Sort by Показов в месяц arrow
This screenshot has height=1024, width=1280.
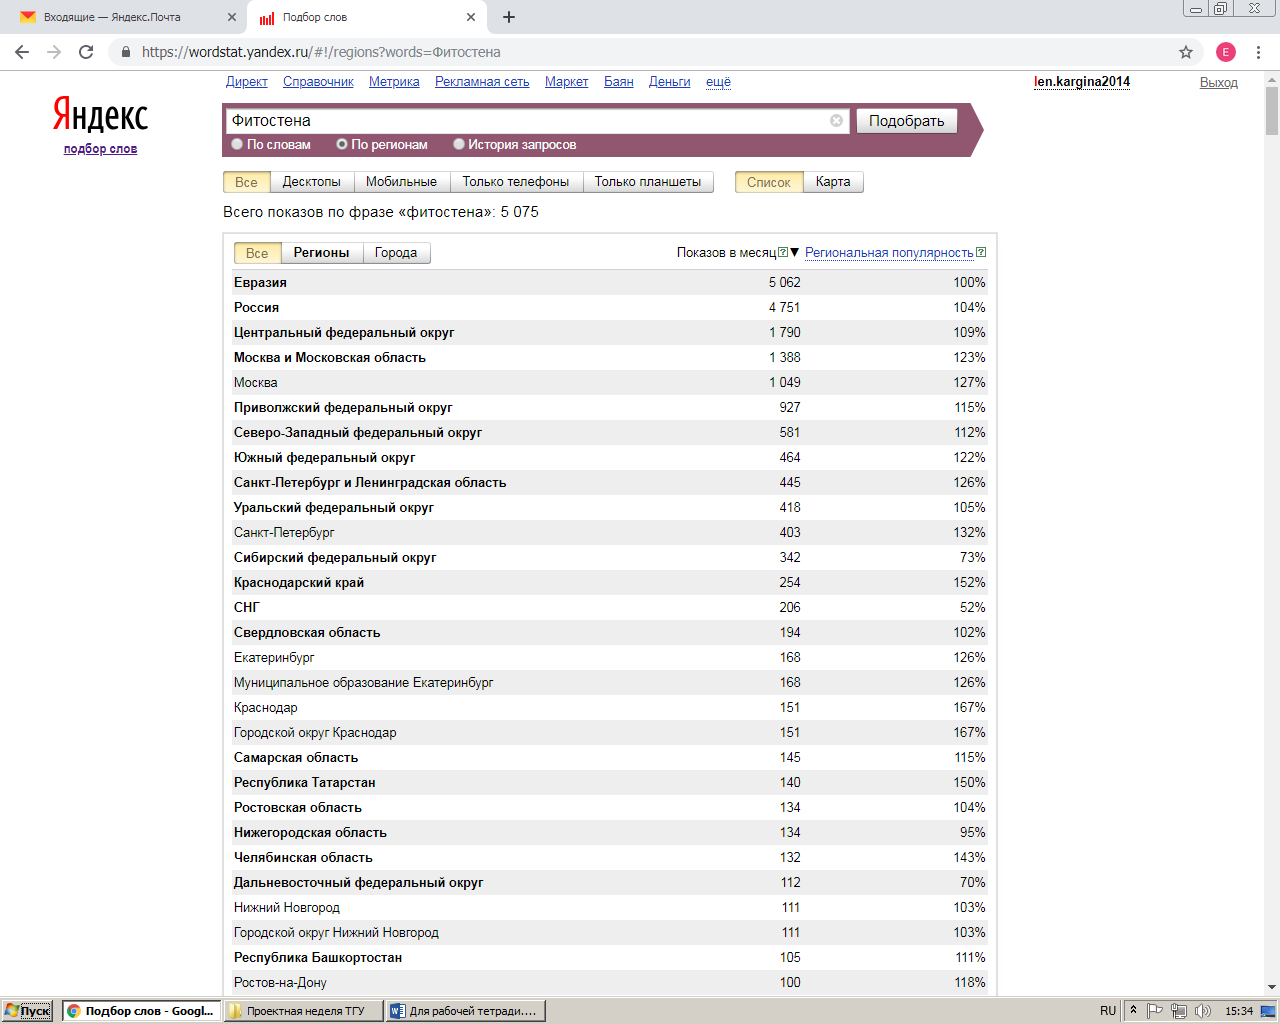795,253
